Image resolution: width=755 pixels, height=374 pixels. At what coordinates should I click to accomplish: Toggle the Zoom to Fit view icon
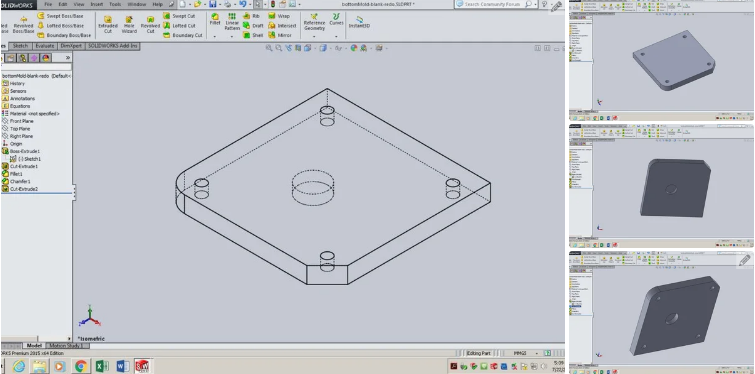(x=269, y=48)
